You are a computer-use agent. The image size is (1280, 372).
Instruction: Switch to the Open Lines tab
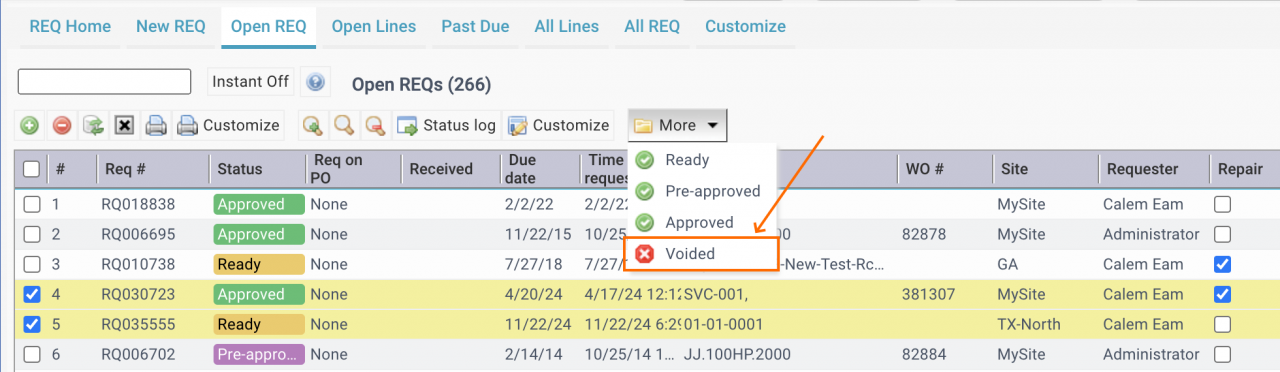pos(374,27)
